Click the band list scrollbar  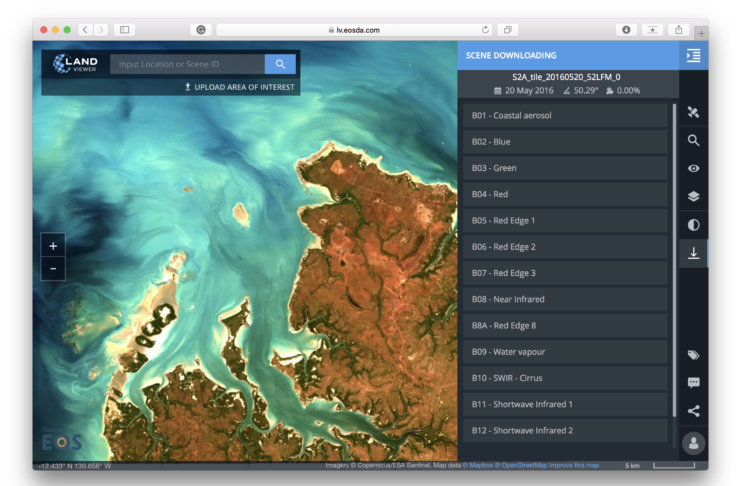(674, 260)
